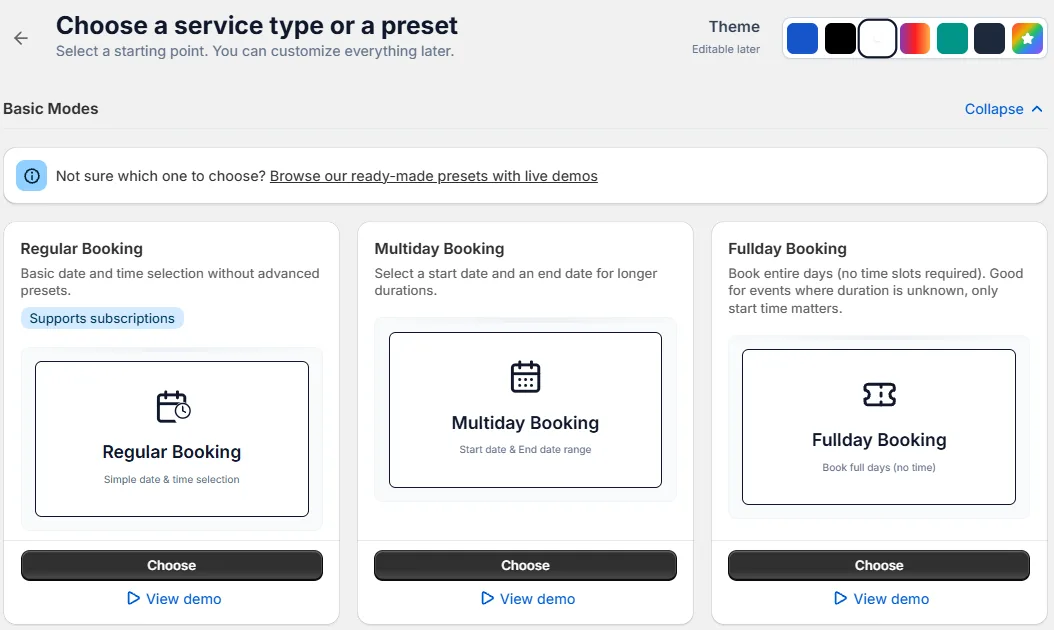
Task: Click the Regular Booking card title
Action: tap(81, 249)
